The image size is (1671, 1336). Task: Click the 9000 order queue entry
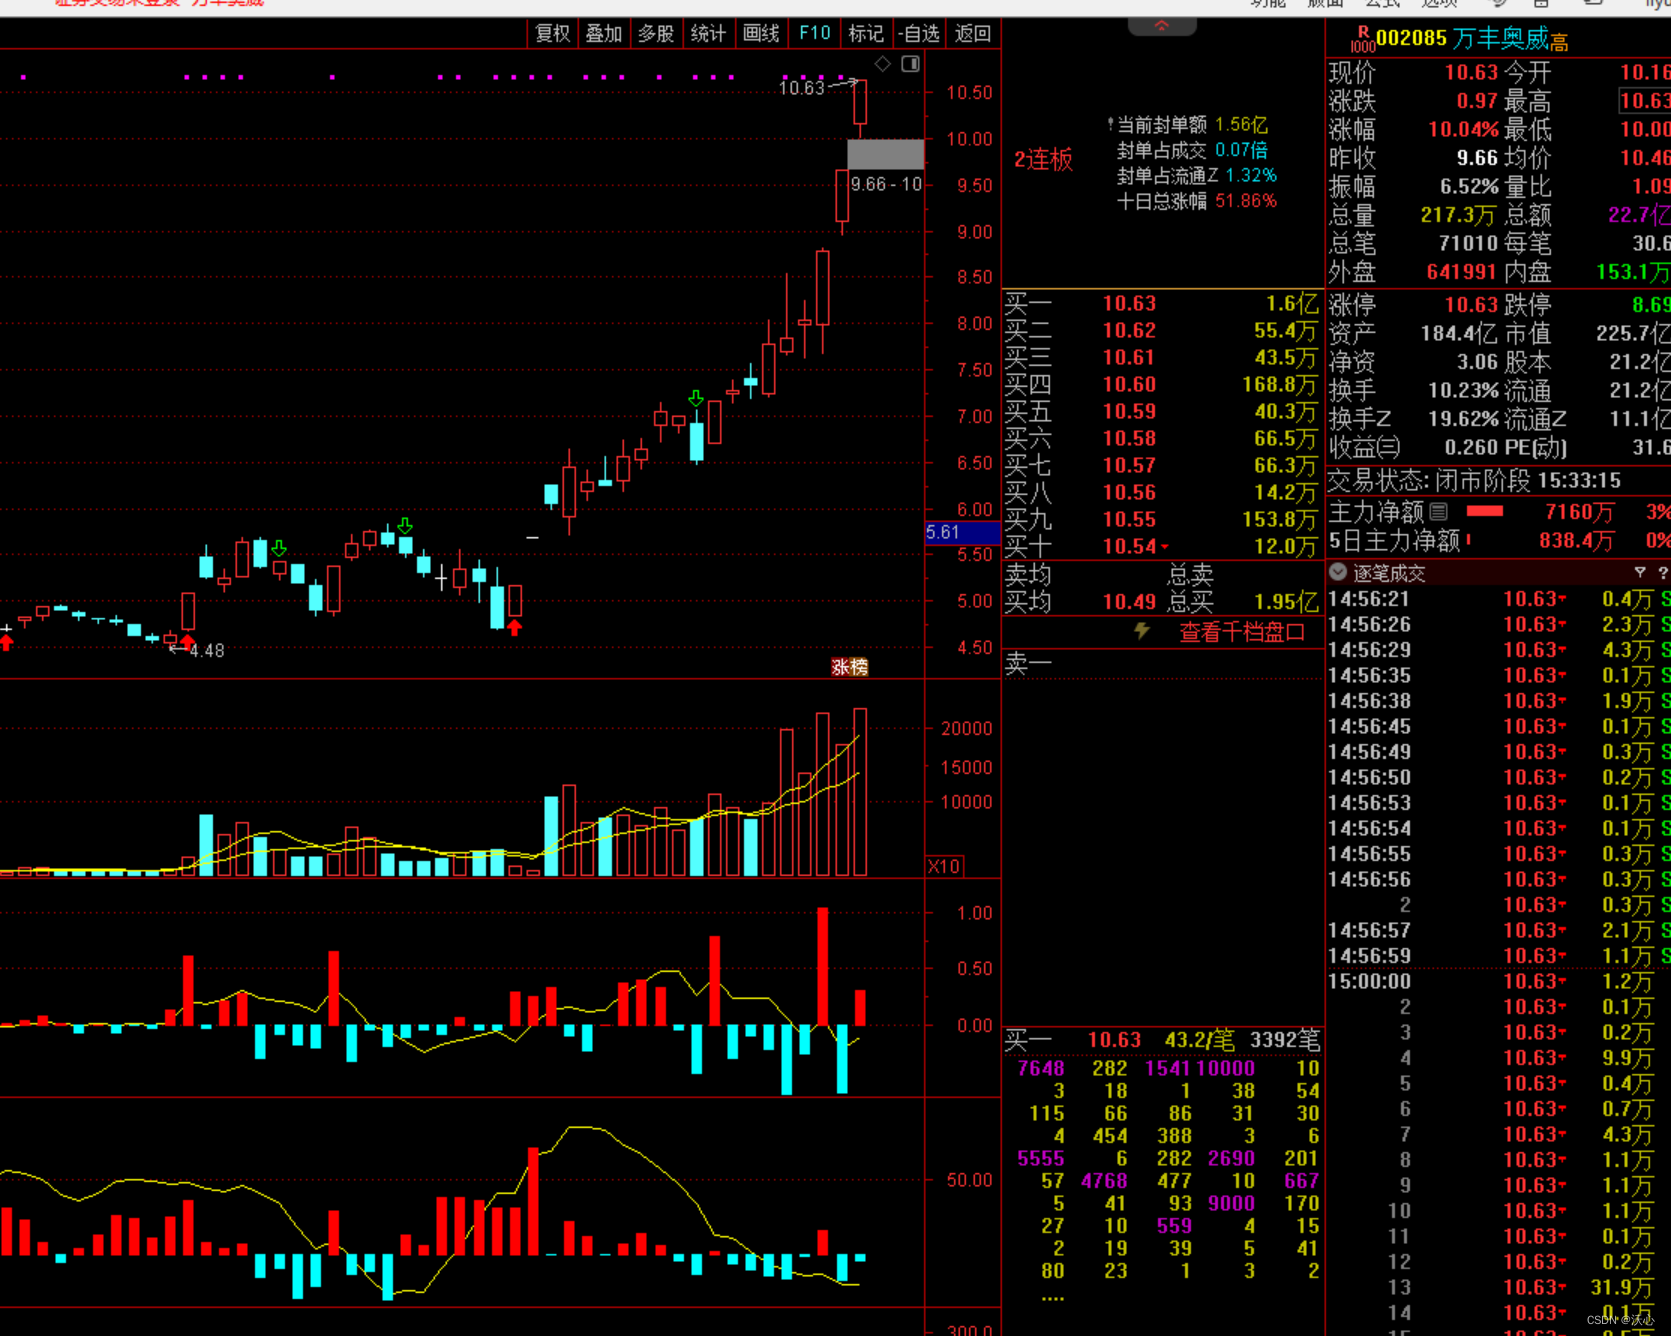click(x=1231, y=1203)
